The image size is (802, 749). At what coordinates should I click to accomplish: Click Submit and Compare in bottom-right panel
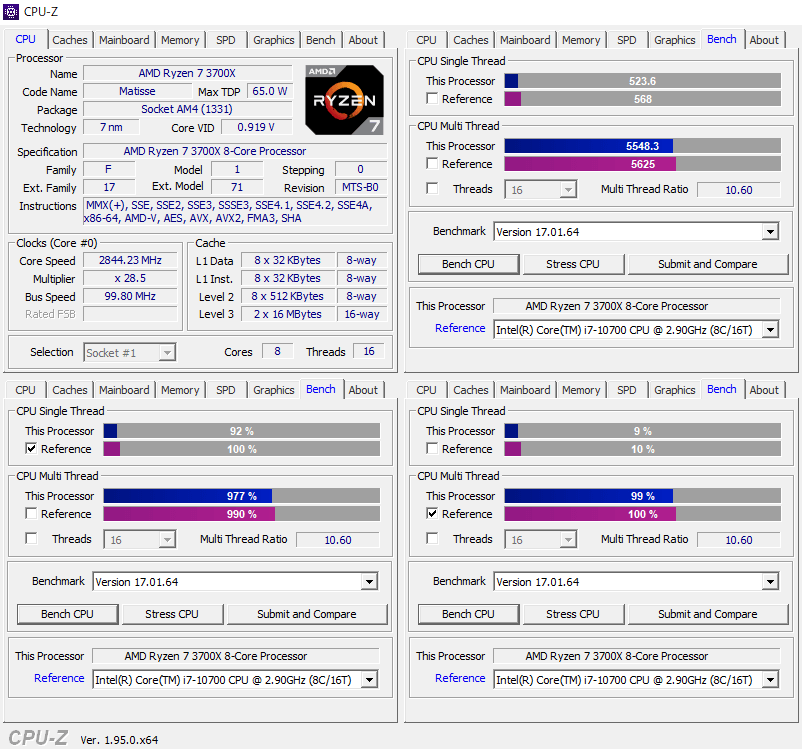point(708,614)
